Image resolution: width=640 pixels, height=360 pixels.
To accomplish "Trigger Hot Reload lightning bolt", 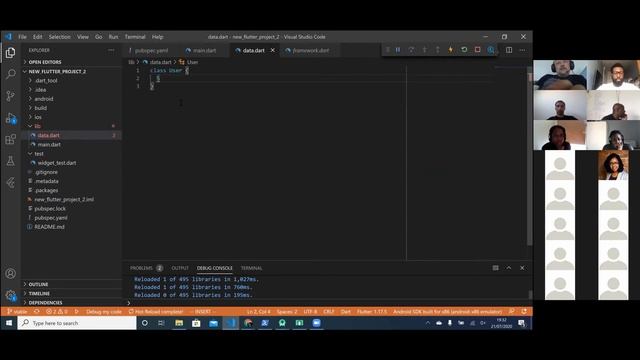I will [x=451, y=50].
